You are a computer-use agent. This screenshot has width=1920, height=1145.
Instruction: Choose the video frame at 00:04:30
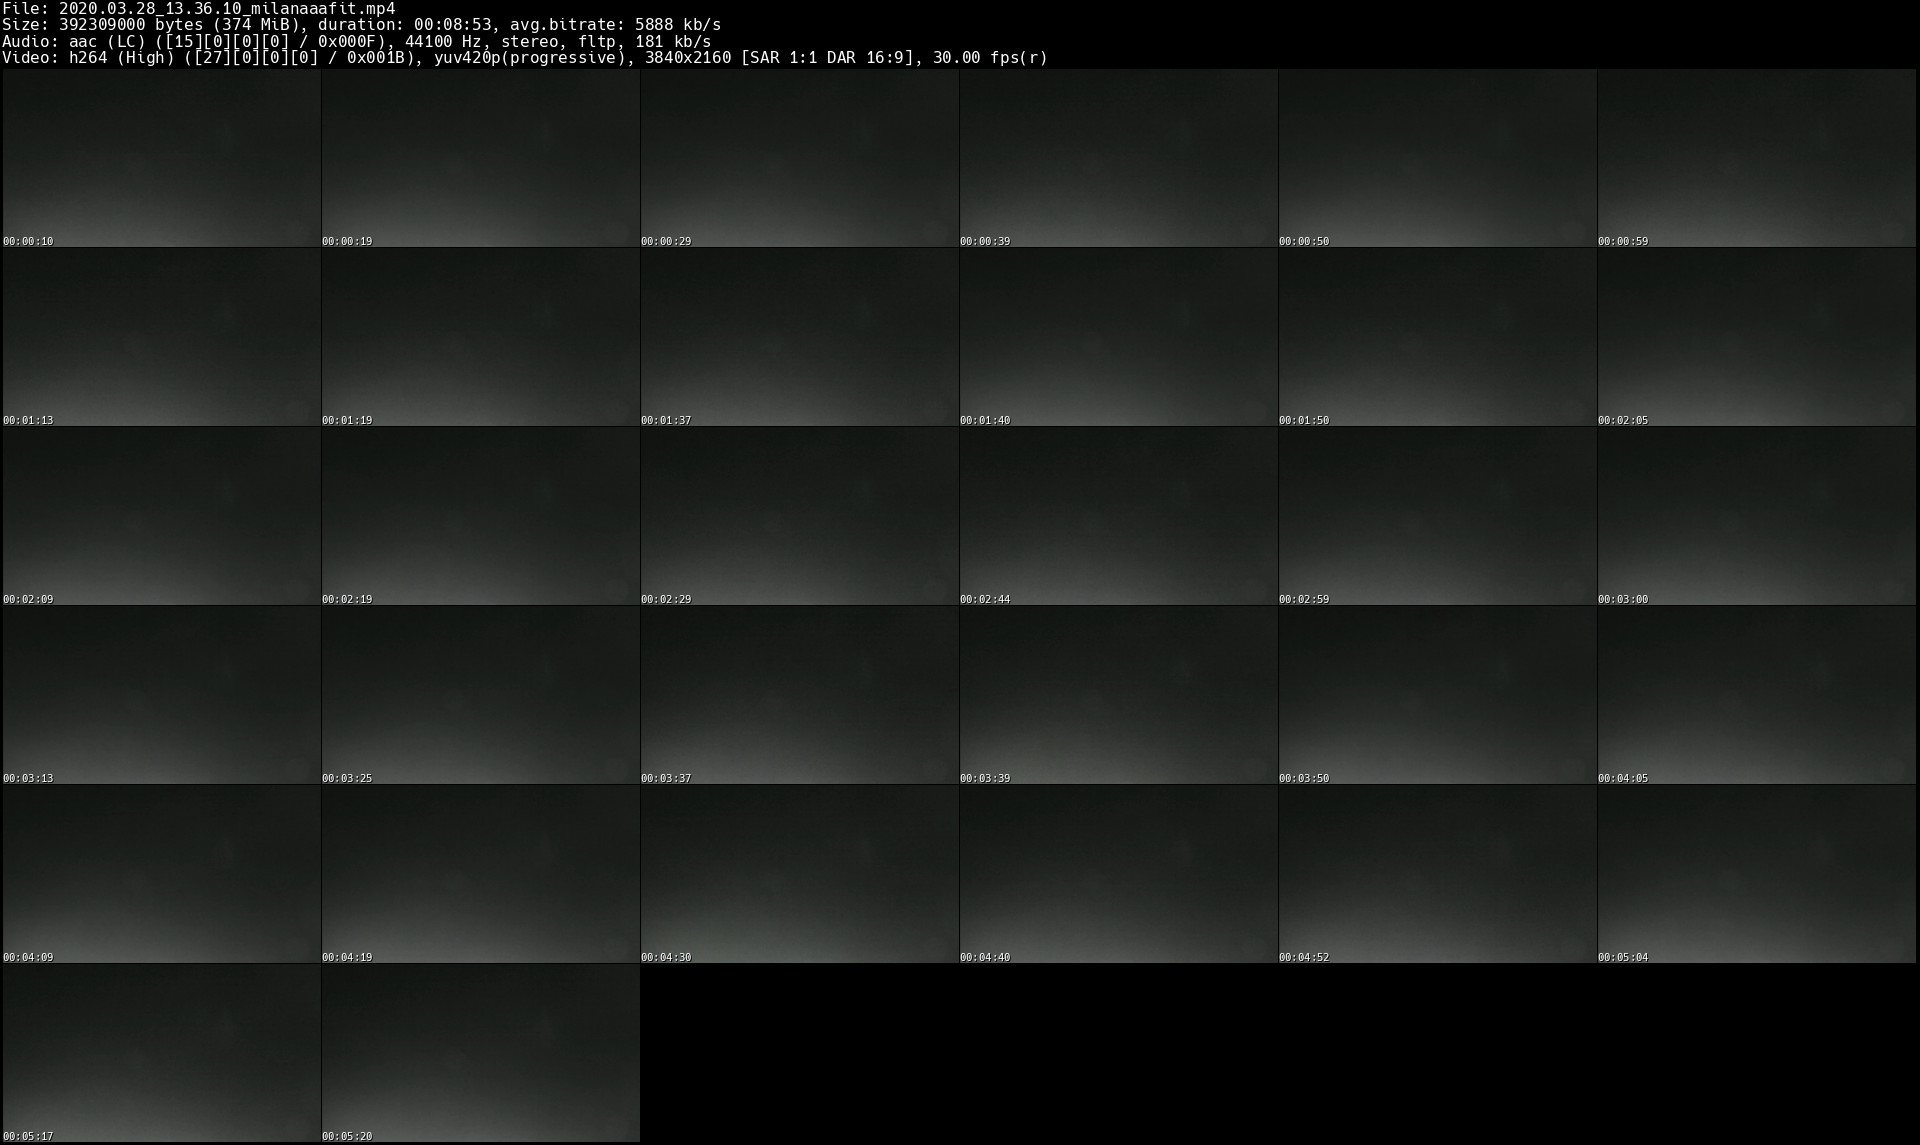(799, 874)
